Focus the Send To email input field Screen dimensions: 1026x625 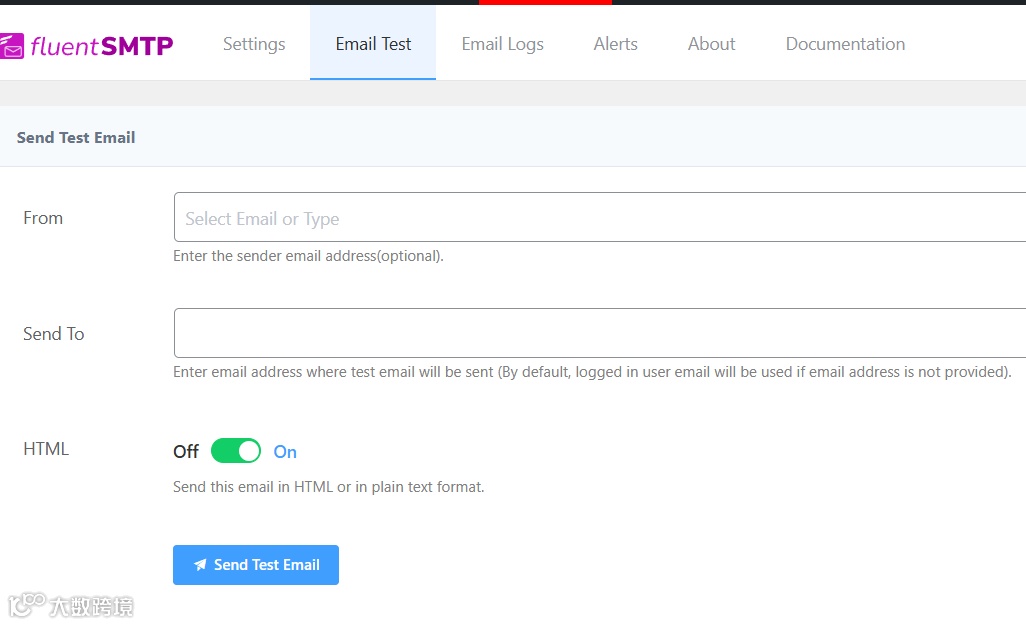pos(600,333)
